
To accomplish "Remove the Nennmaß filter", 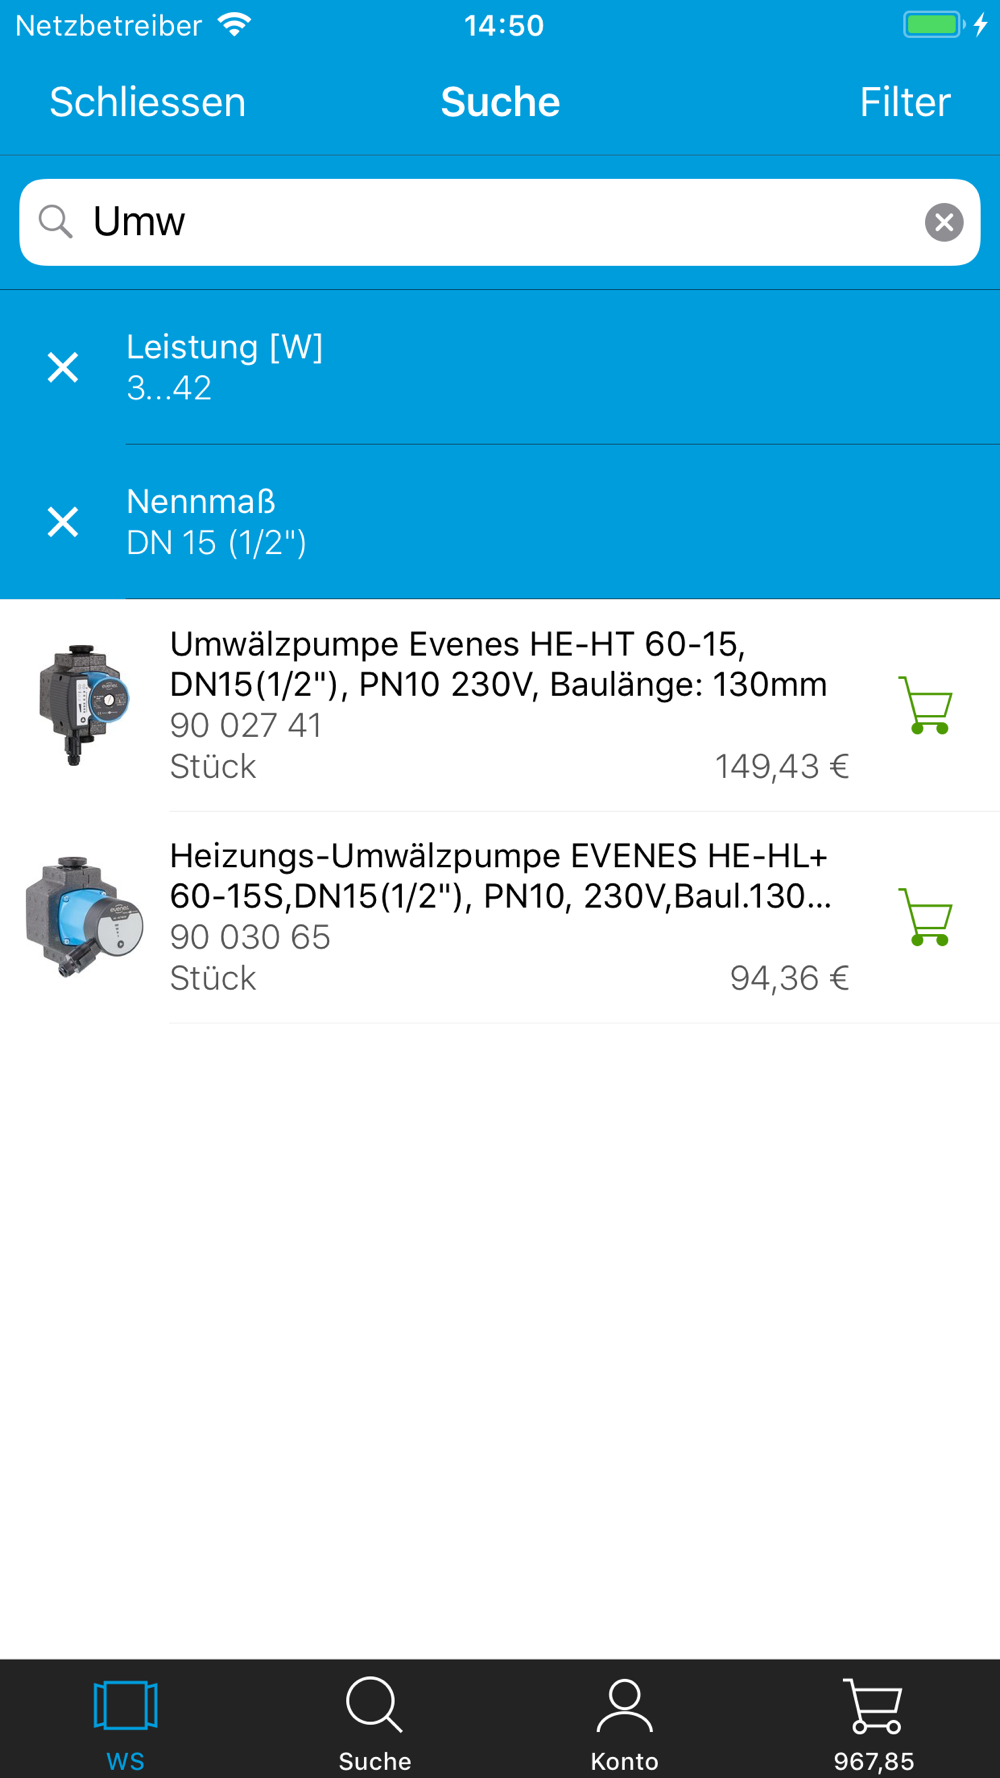I will pyautogui.click(x=63, y=521).
